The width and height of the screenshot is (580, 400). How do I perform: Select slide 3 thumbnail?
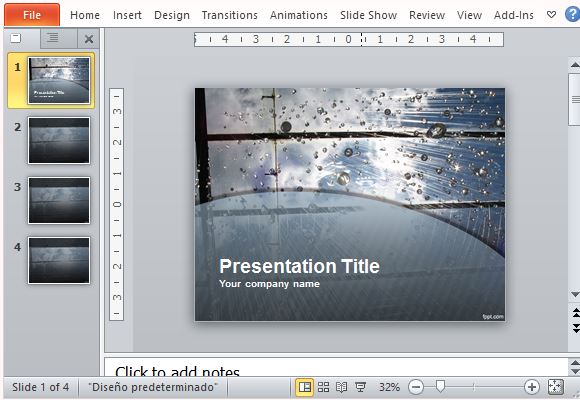click(59, 200)
